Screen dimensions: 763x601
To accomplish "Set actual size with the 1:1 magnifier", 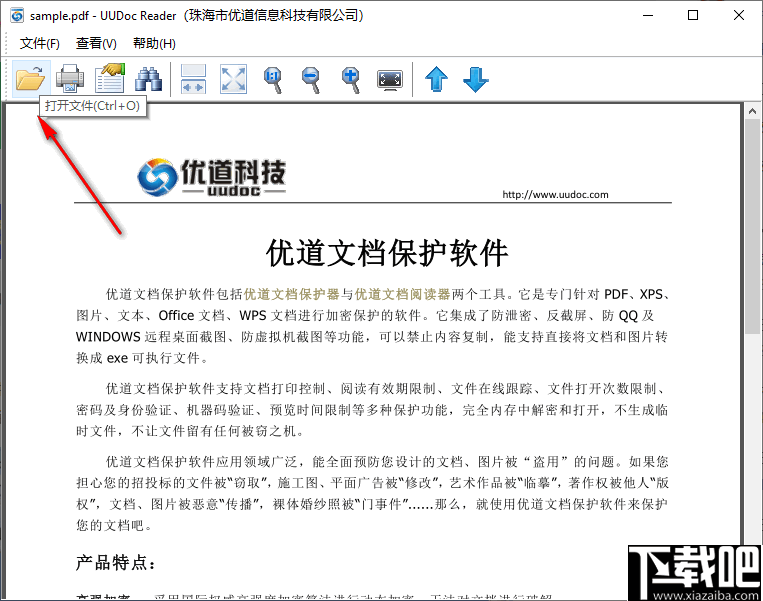I will point(273,80).
